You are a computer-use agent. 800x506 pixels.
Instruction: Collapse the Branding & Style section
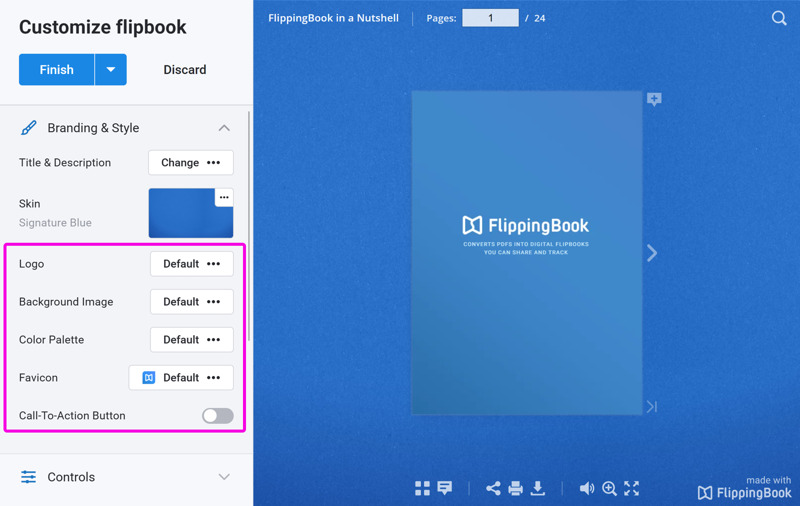(x=224, y=128)
